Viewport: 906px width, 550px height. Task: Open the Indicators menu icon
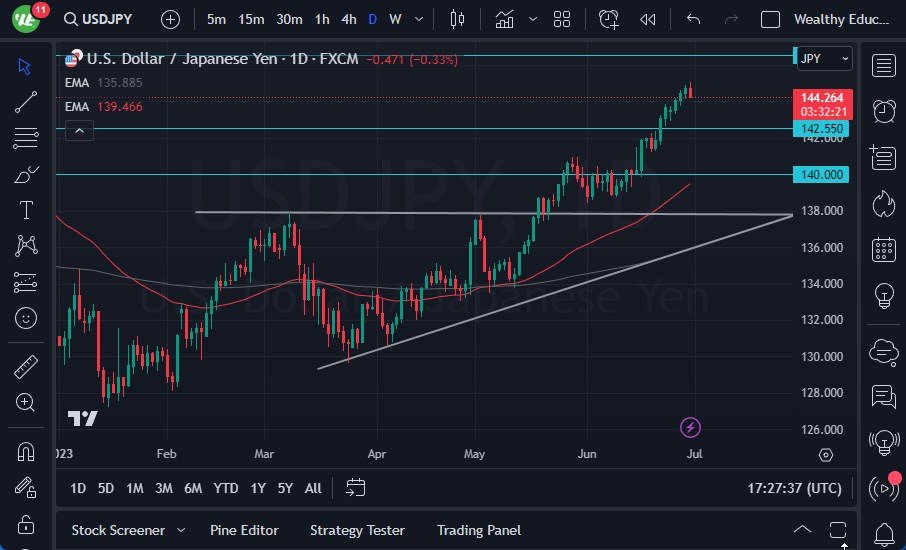505,19
